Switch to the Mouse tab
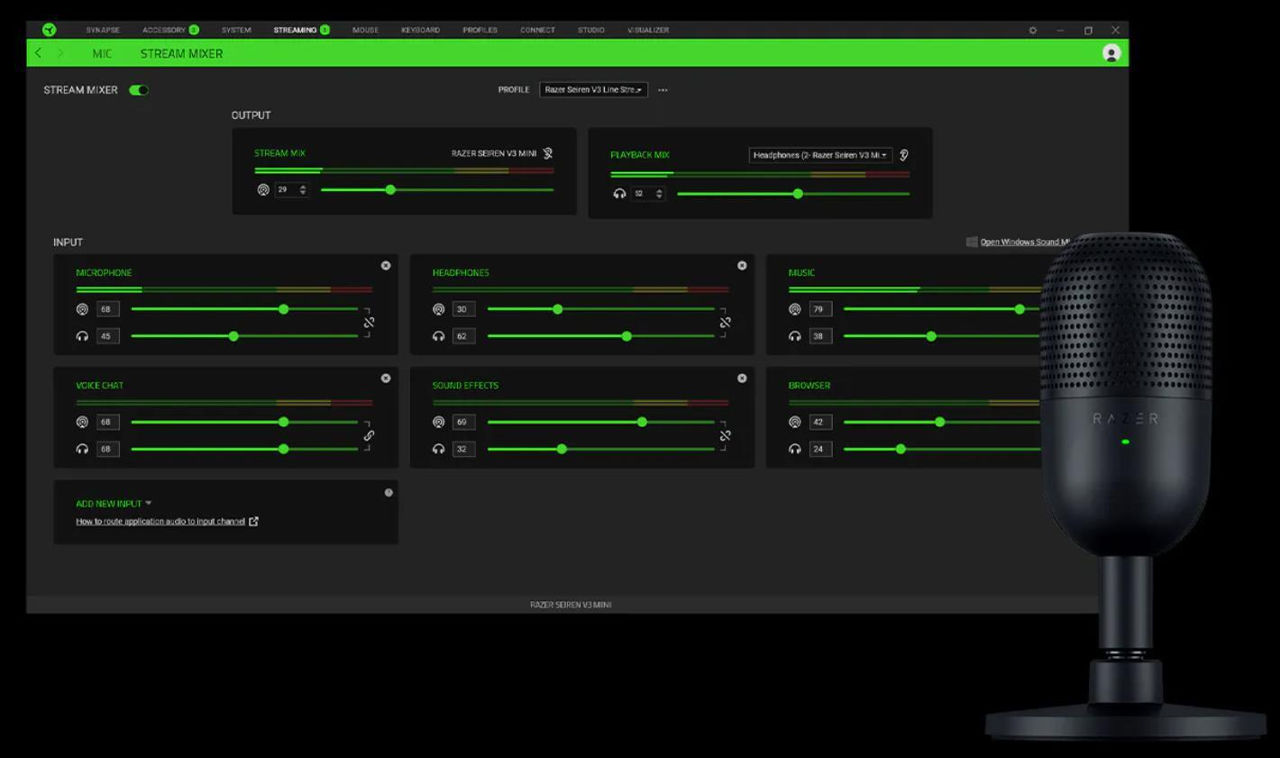1280x758 pixels. [365, 30]
